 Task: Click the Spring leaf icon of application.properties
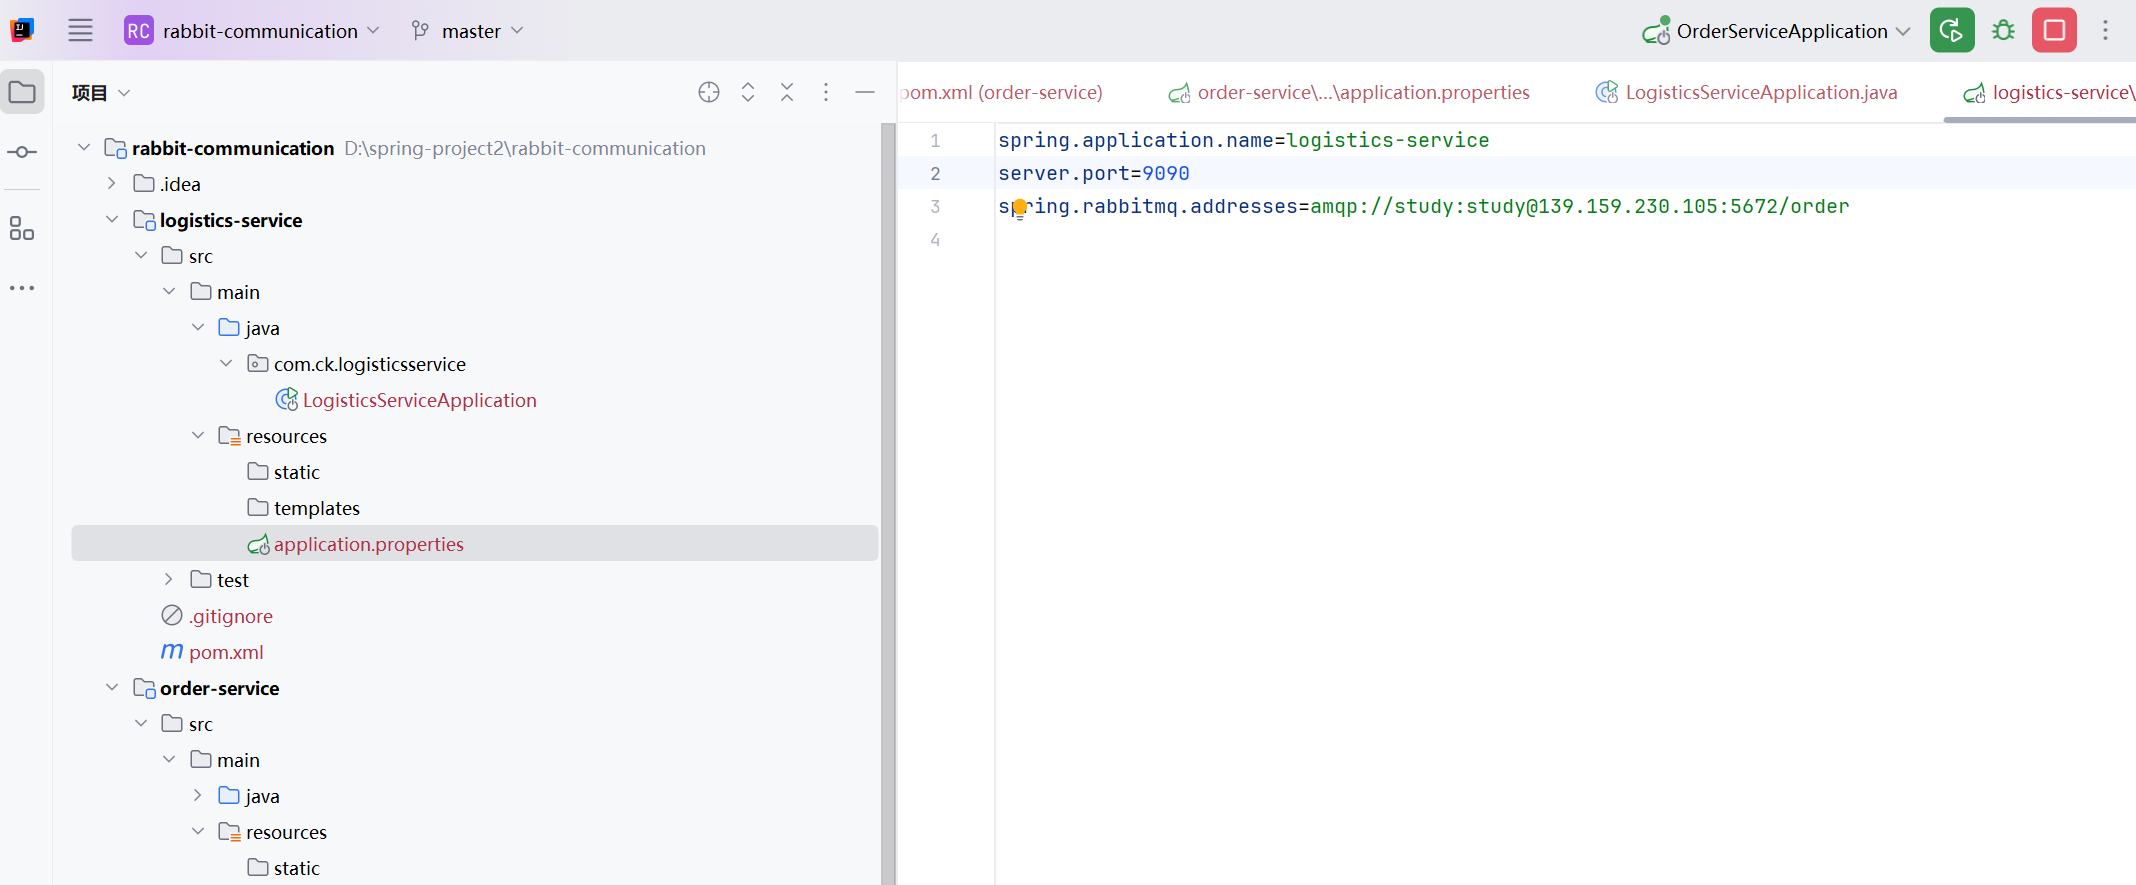pyautogui.click(x=258, y=544)
